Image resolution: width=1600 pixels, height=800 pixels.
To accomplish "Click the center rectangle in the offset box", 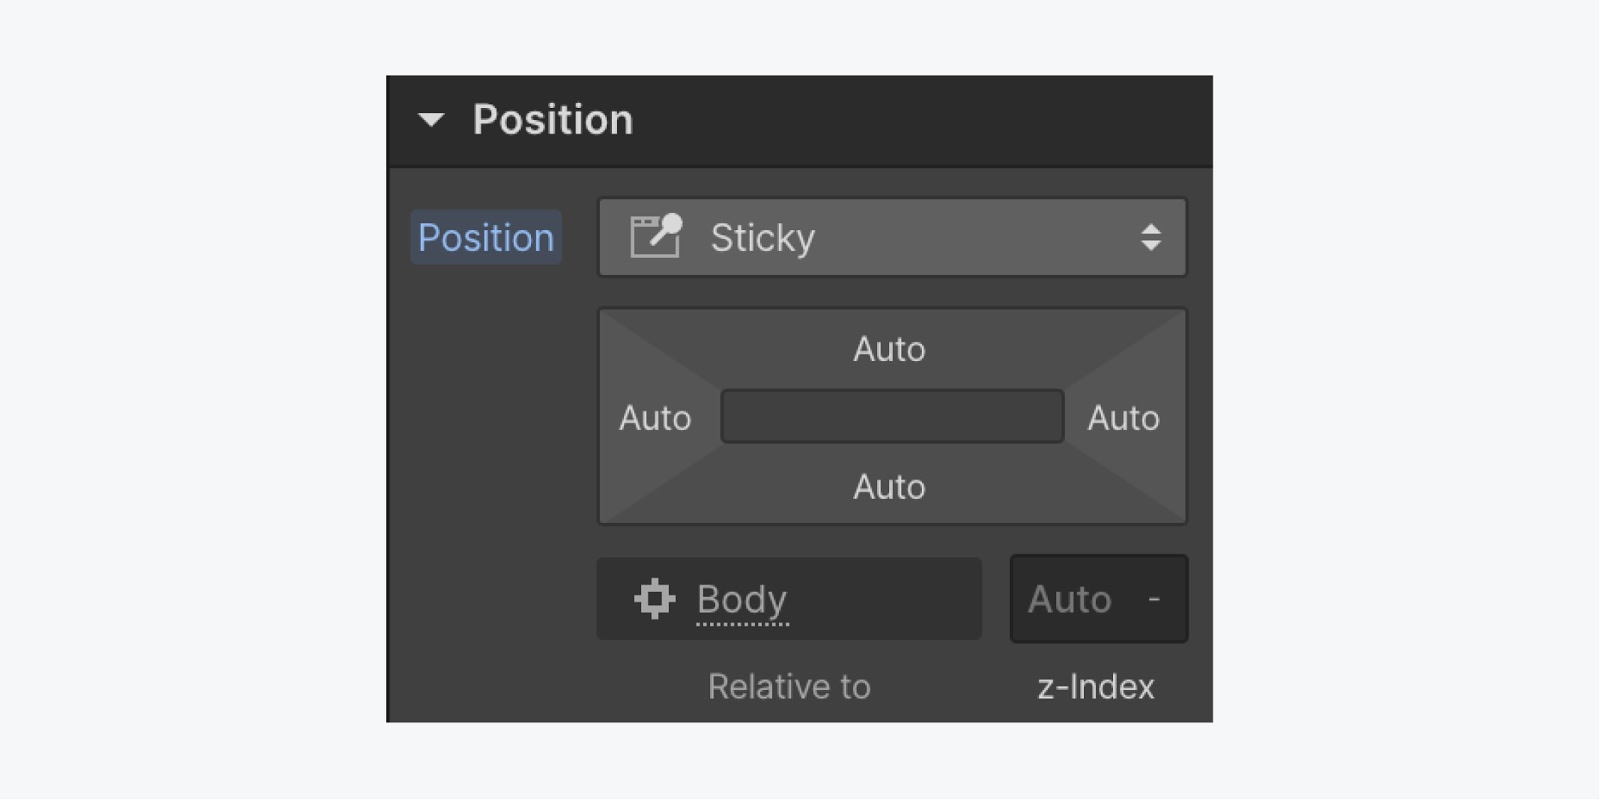I will point(892,416).
